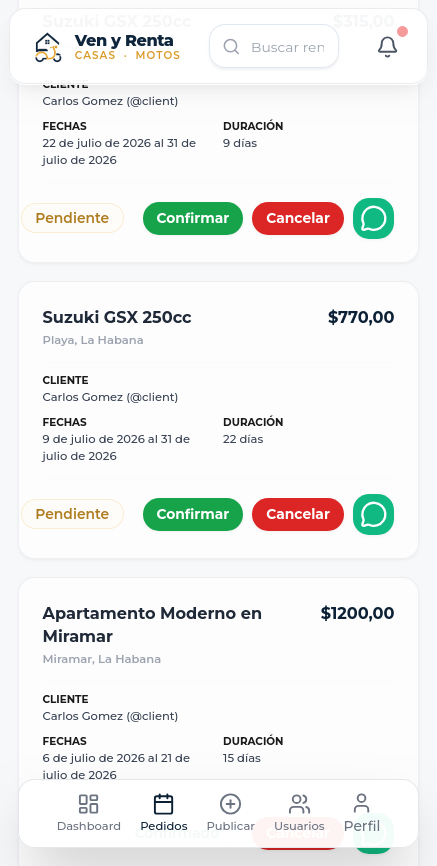Screen dimensions: 437x866
Task: Focus the Buscar rentas search field
Action: coord(274,46)
